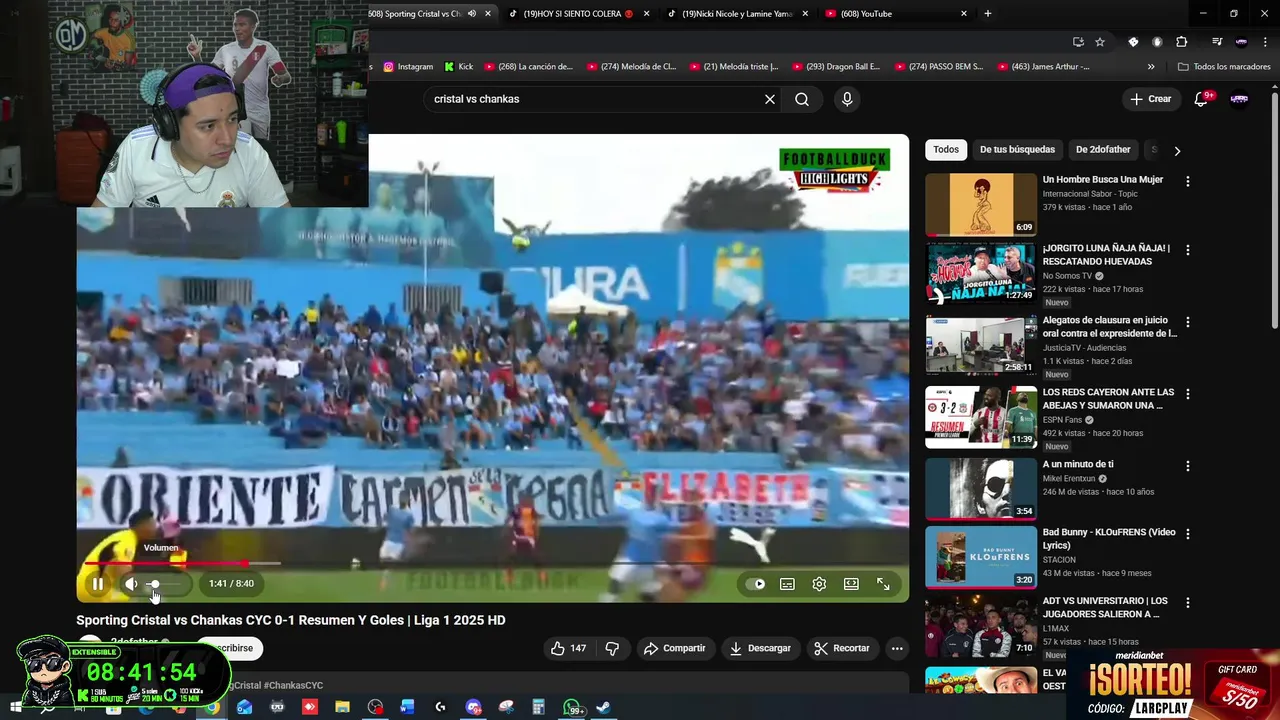The height and width of the screenshot is (720, 1280).
Task: Open the Crear menu
Action: (1150, 99)
